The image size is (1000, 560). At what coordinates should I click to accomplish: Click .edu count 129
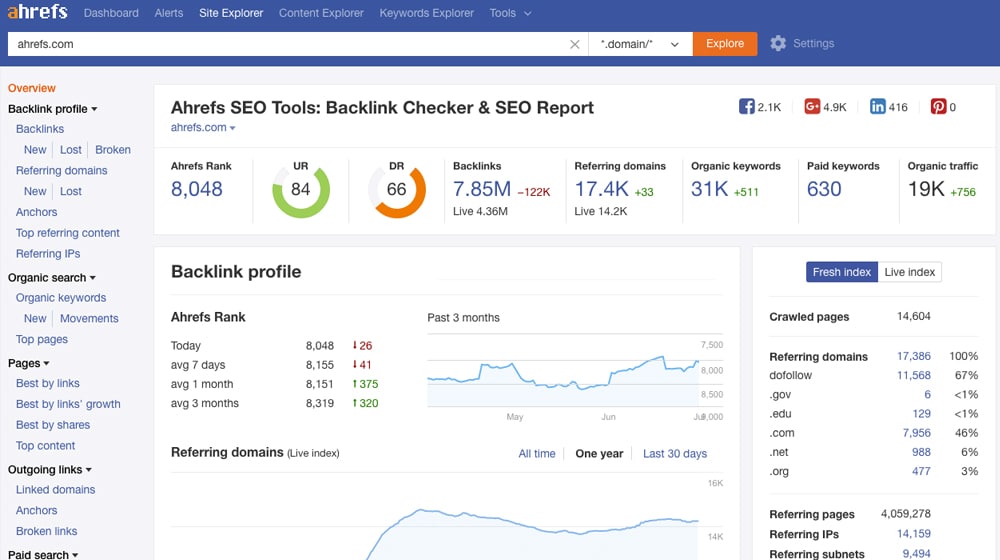coord(921,414)
